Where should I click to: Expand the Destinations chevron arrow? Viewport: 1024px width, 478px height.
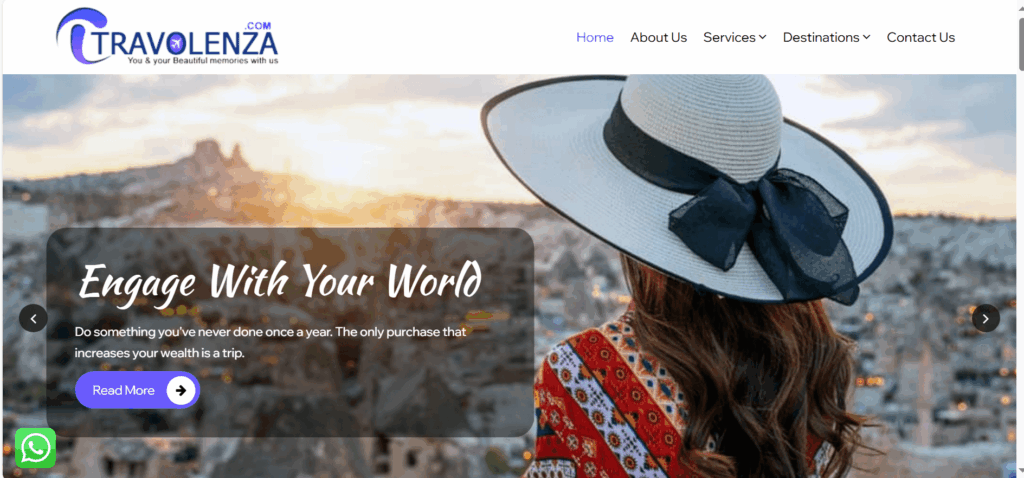pyautogui.click(x=867, y=37)
